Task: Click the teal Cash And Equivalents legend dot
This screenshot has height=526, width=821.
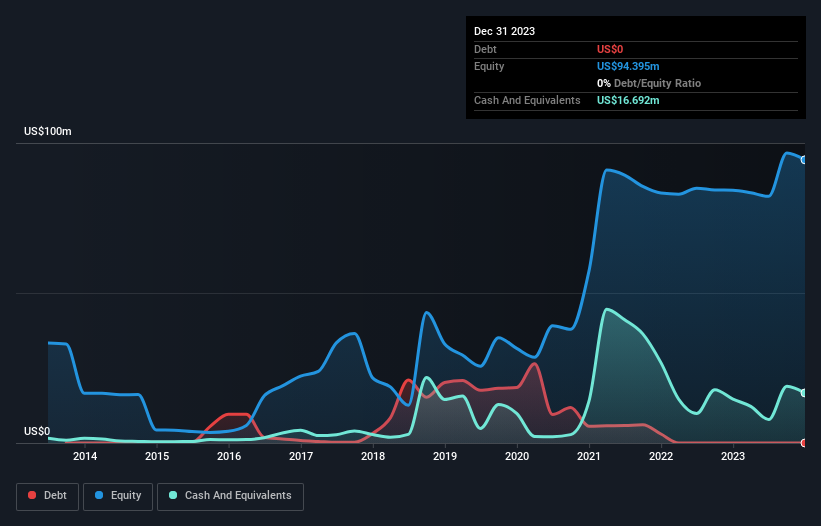Action: pos(173,495)
